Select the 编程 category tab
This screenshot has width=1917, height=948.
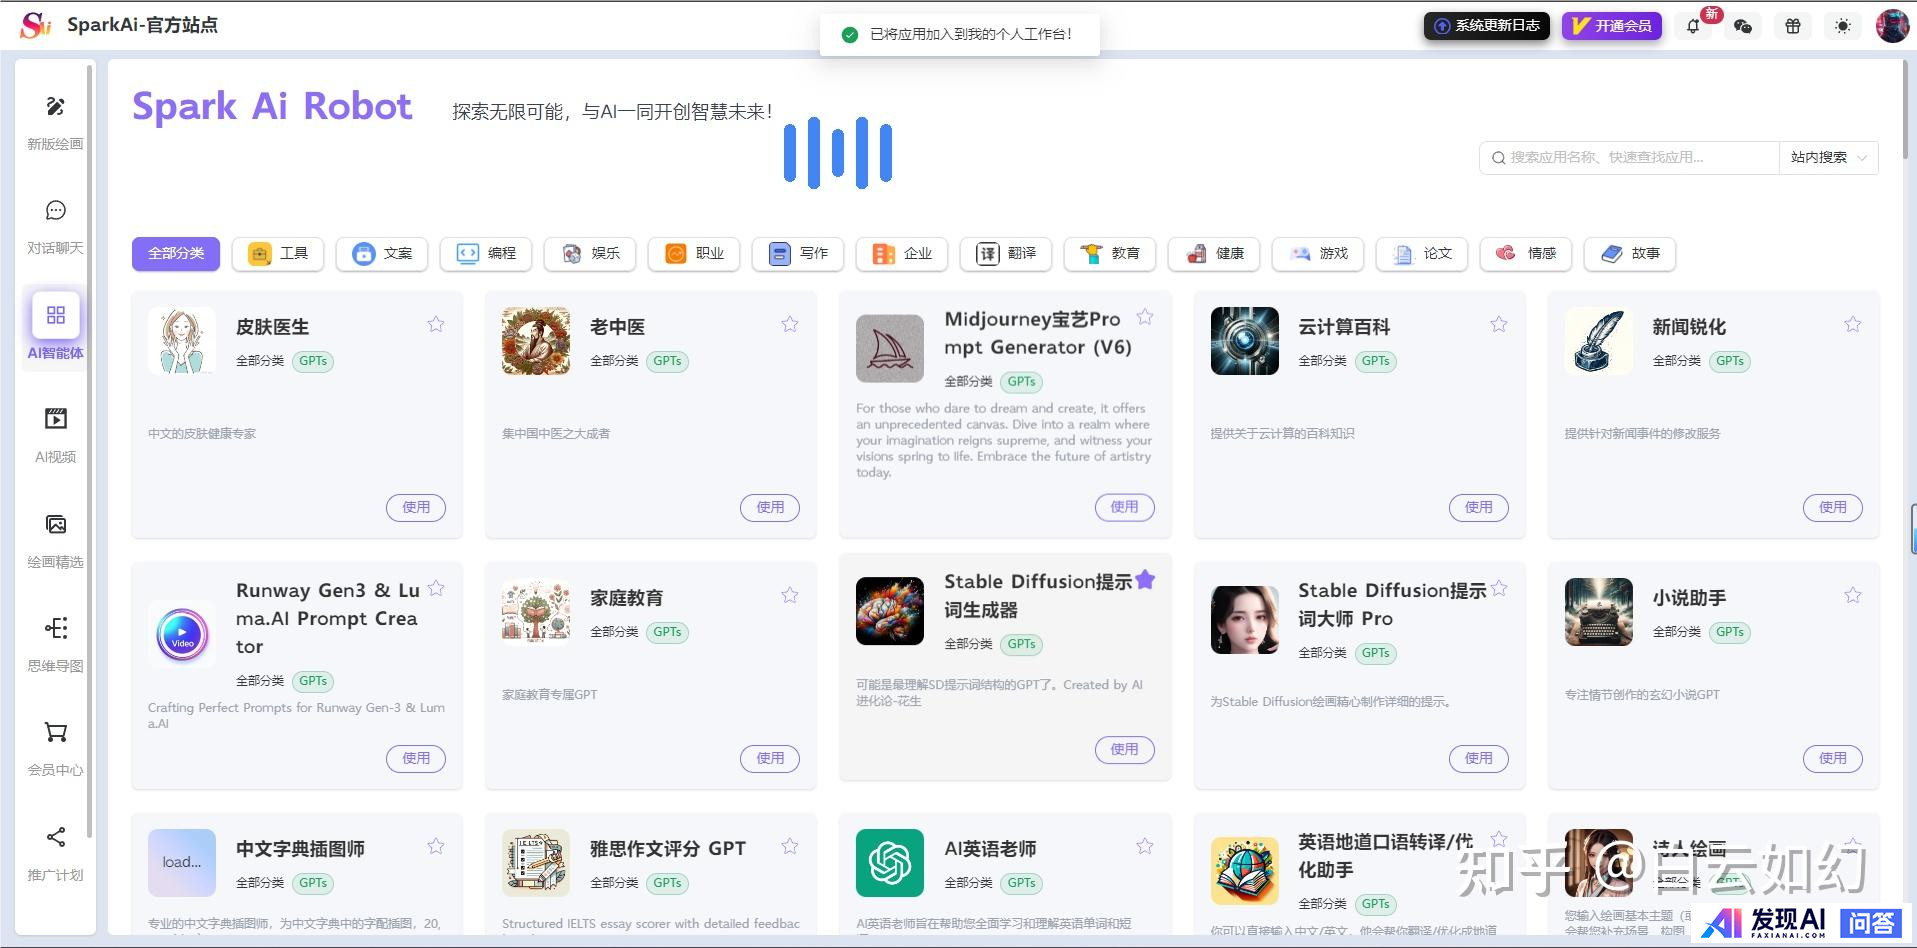pyautogui.click(x=487, y=254)
